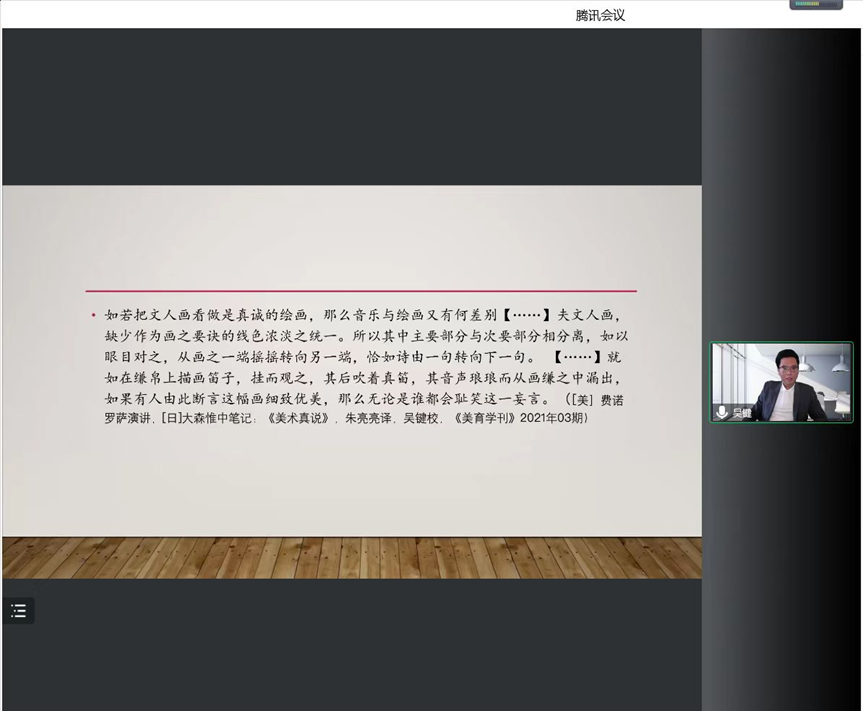The image size is (863, 711).
Task: Select the bulleted-list icon in the bottom corner
Action: 18,610
